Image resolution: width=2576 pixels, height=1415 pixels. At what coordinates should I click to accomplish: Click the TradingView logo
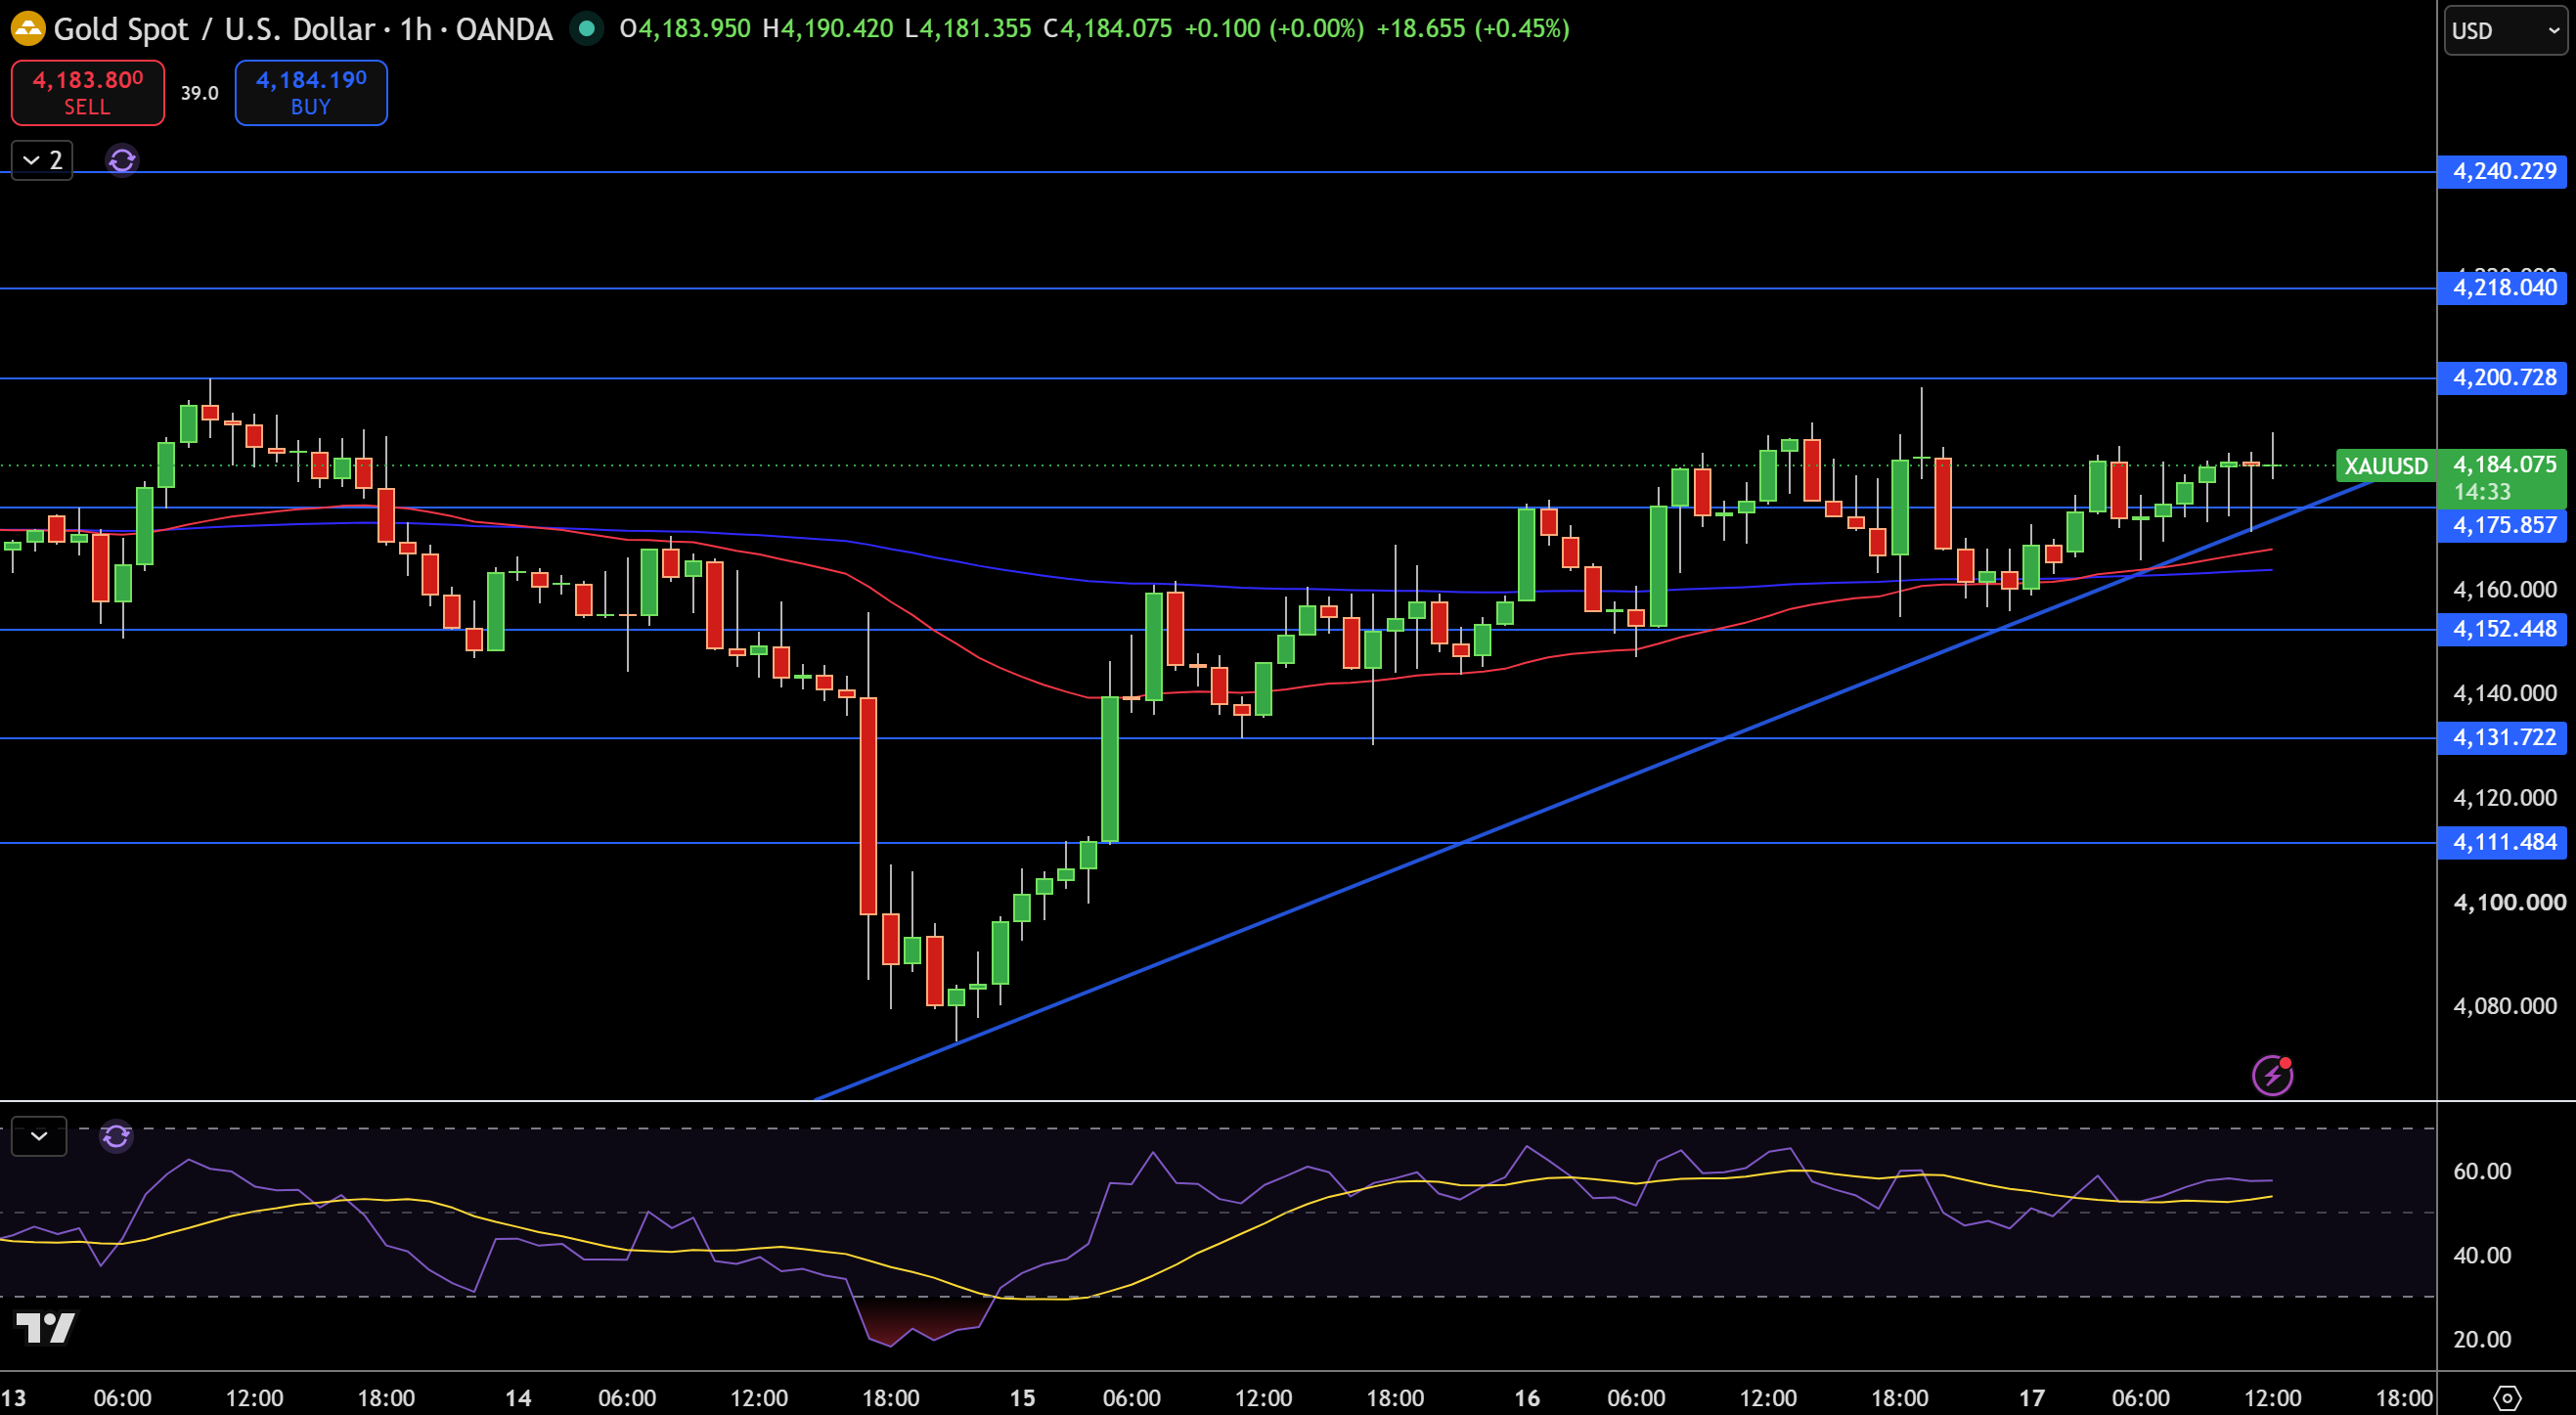46,1328
